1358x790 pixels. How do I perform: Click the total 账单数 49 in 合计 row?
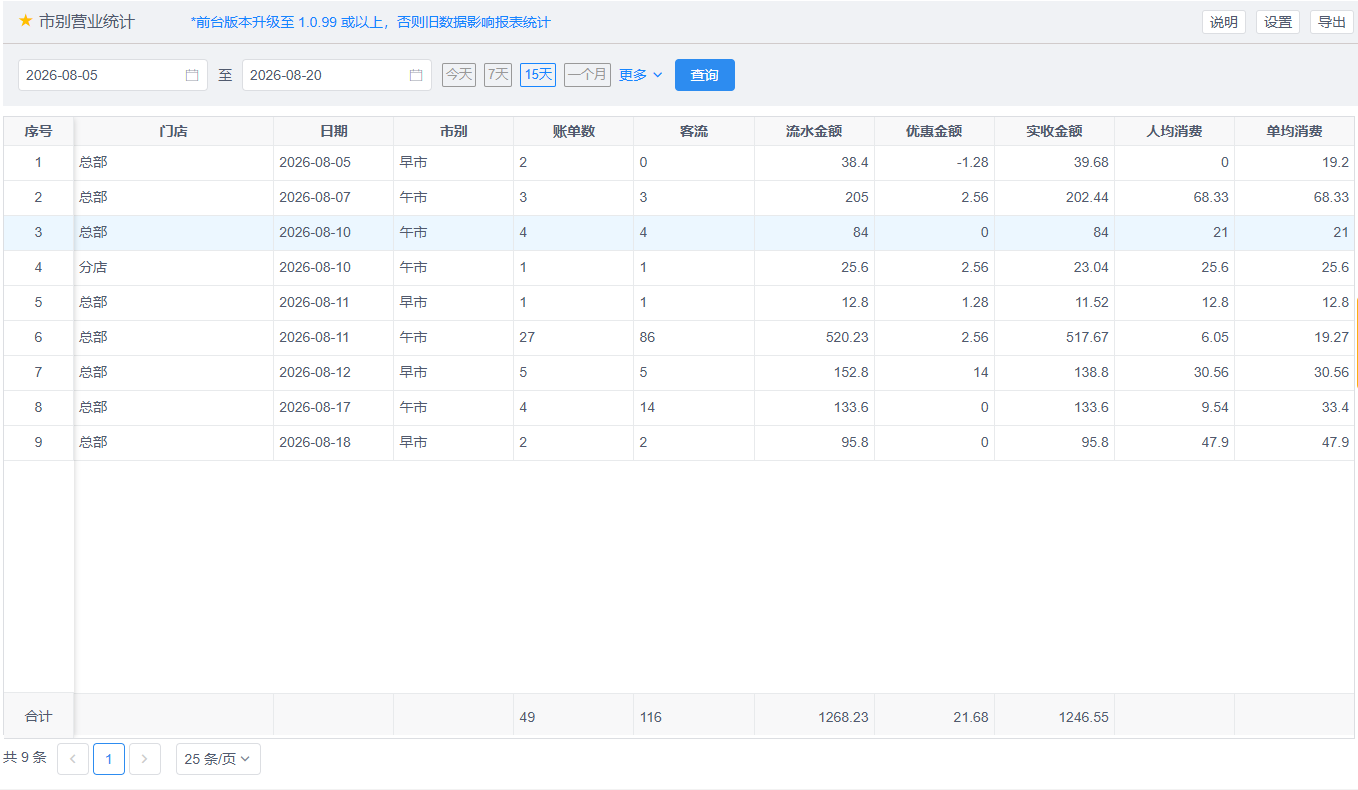tap(527, 717)
